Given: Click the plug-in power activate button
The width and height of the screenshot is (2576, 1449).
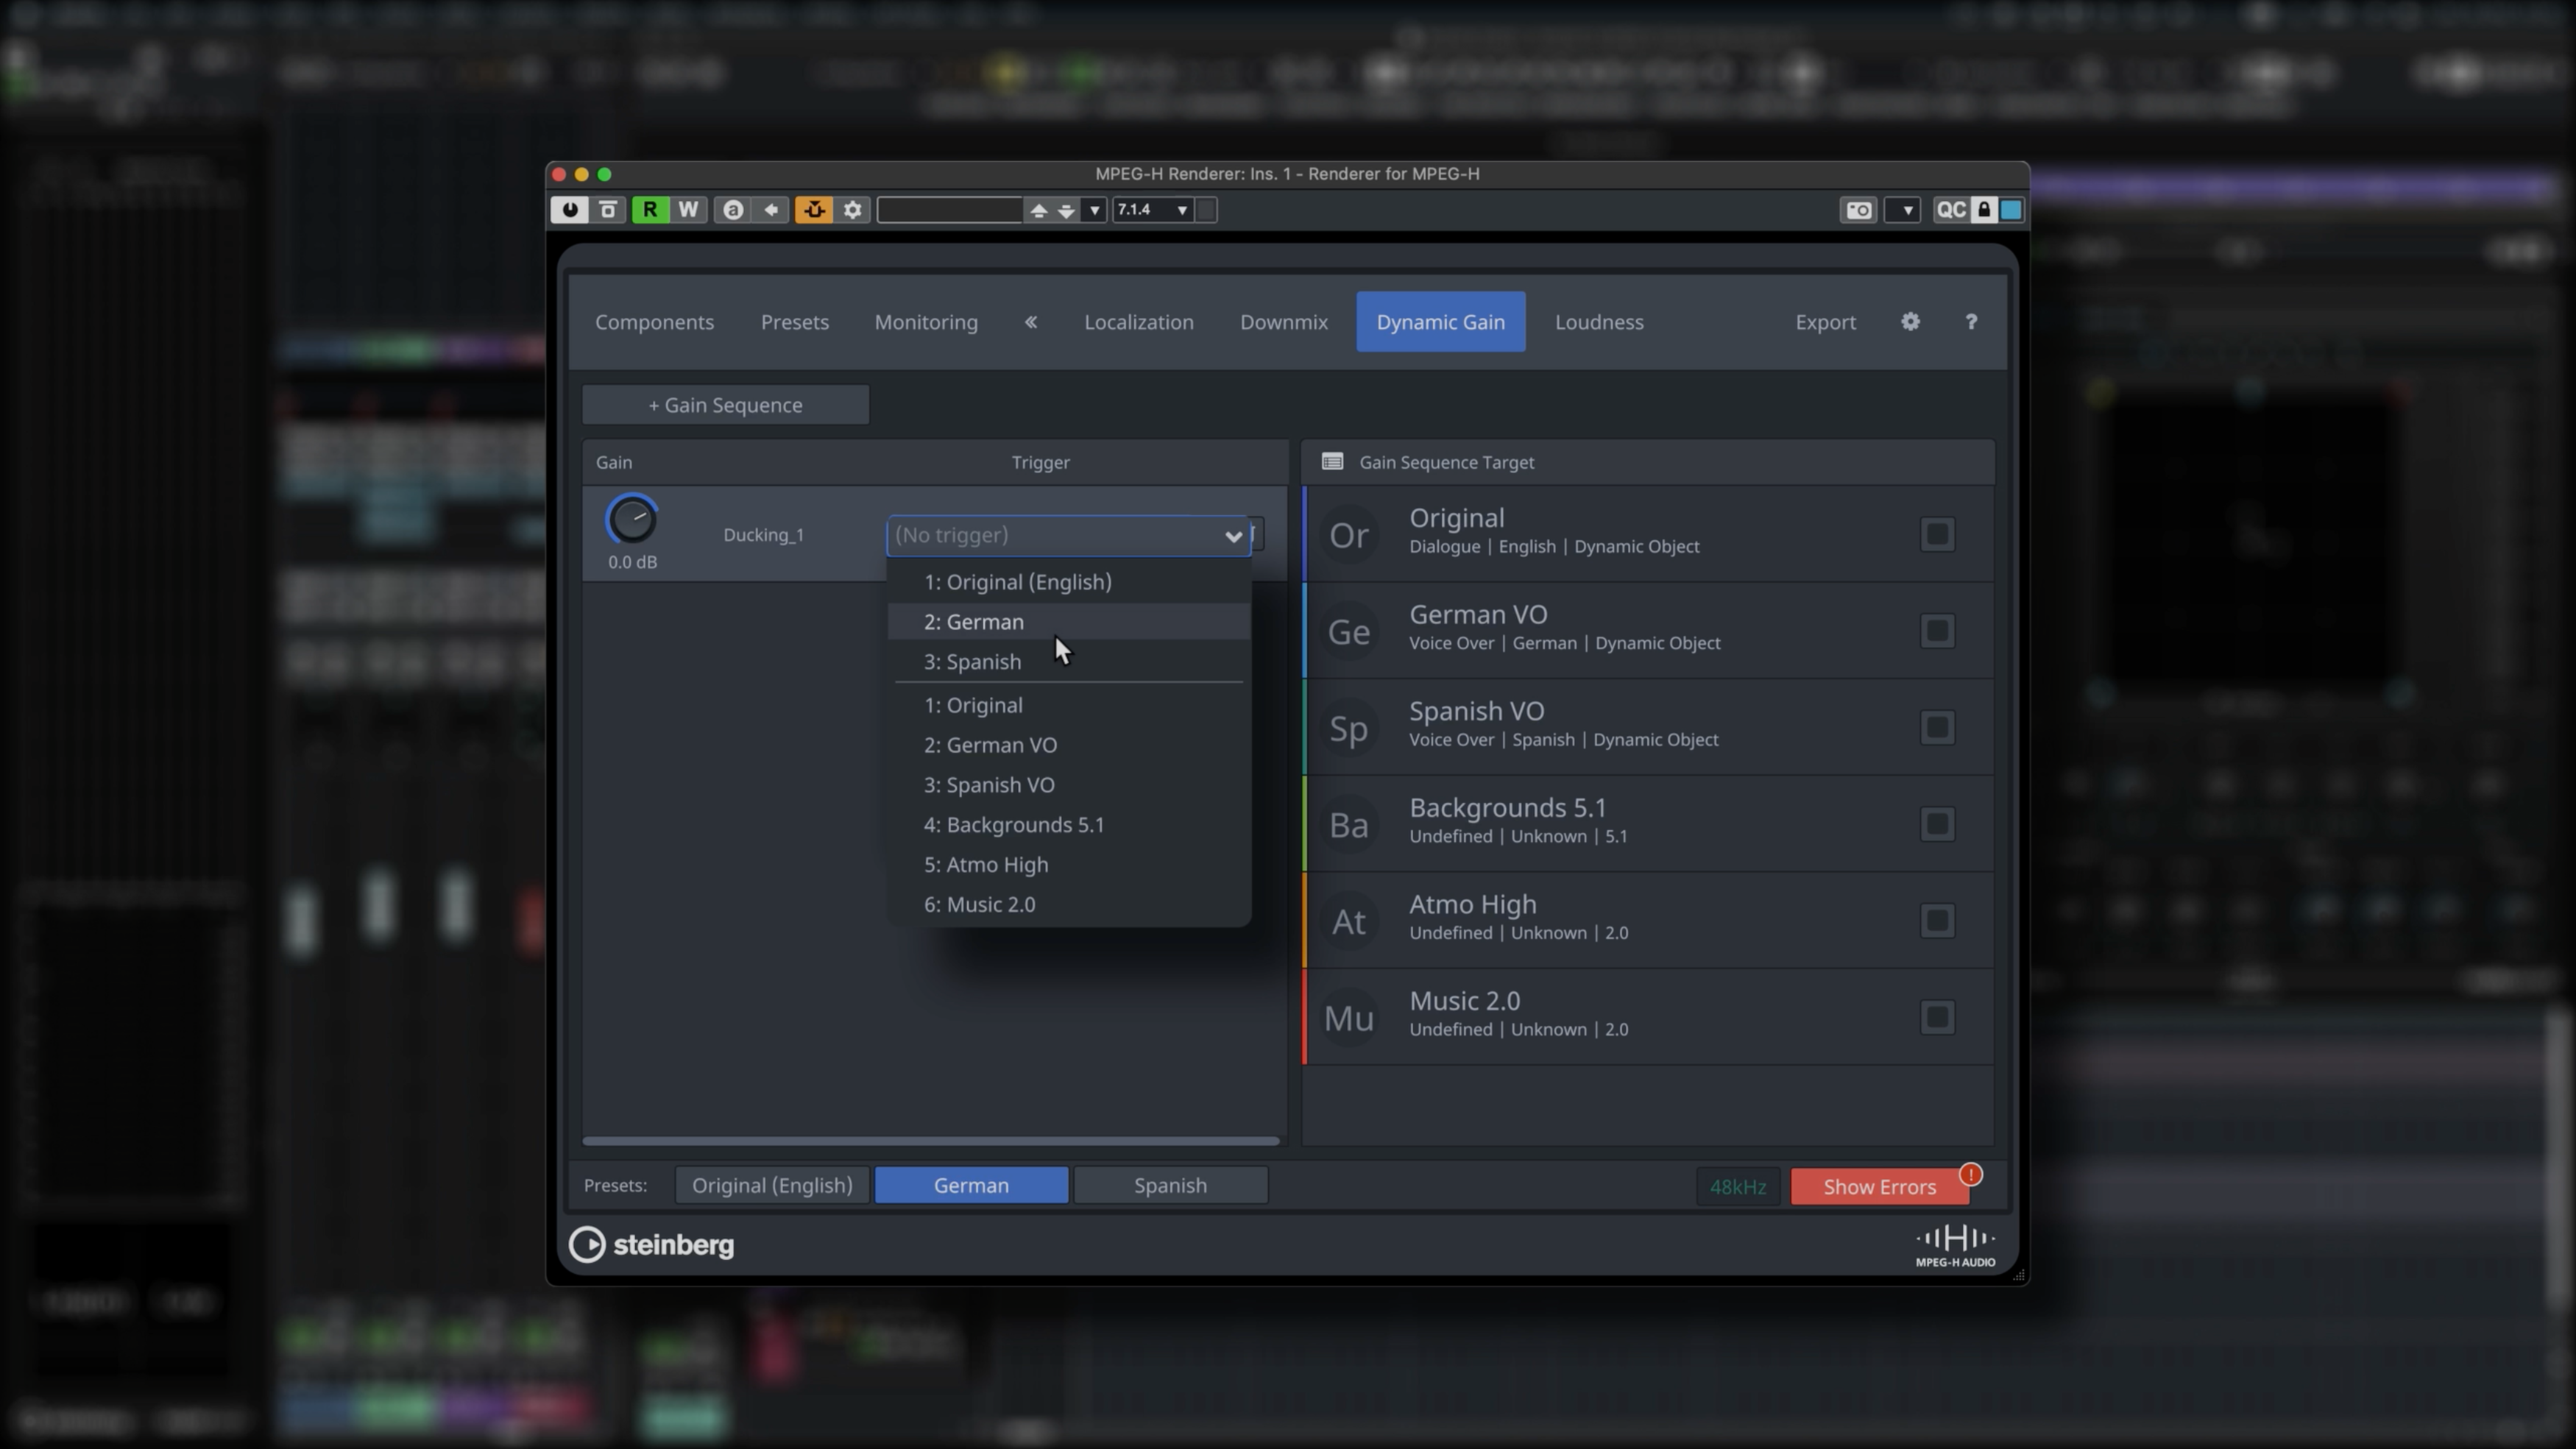Looking at the screenshot, I should (569, 210).
